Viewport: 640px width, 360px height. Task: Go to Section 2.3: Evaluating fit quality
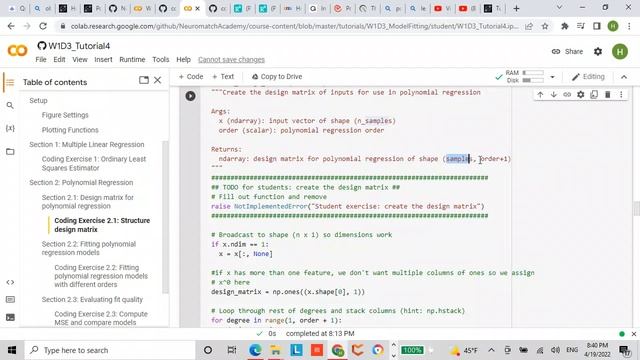(92, 299)
